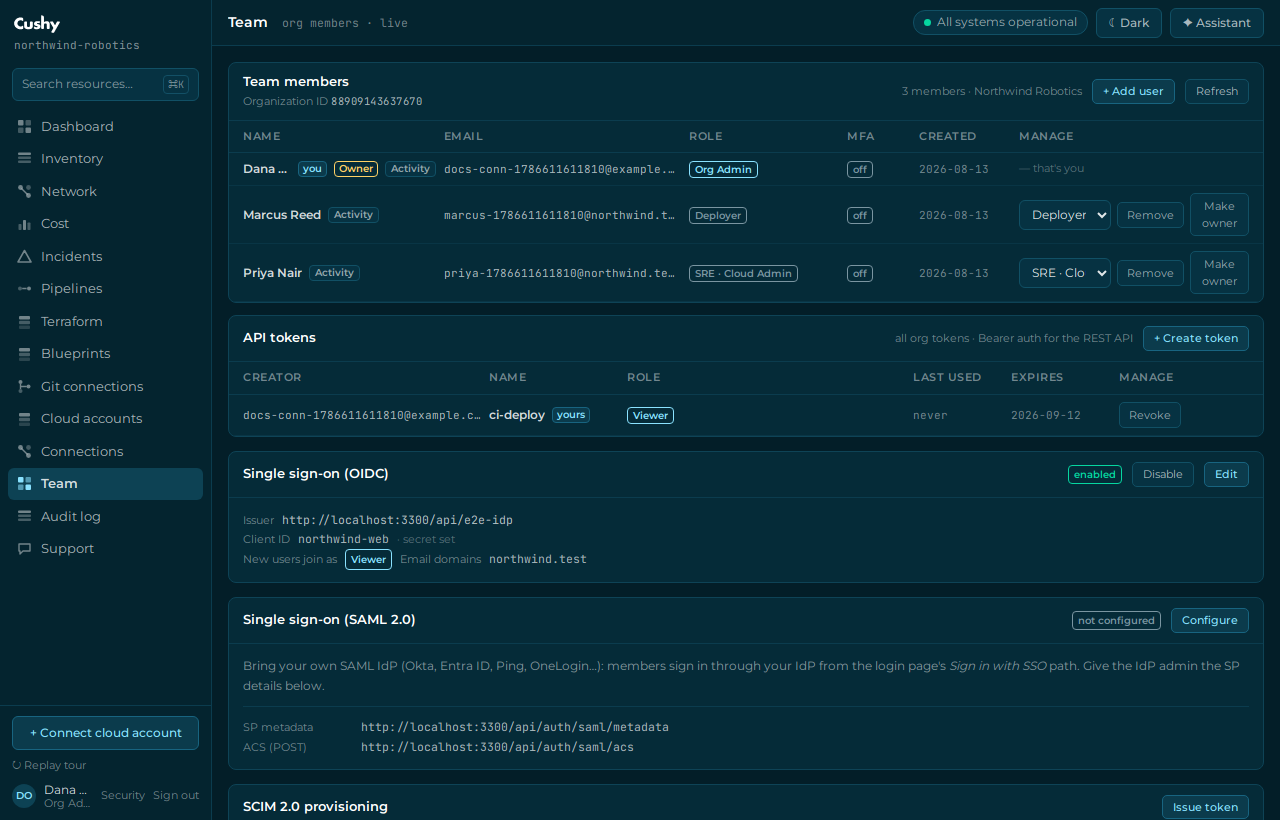The height and width of the screenshot is (820, 1280).
Task: Click the Inventory list icon
Action: [x=25, y=158]
